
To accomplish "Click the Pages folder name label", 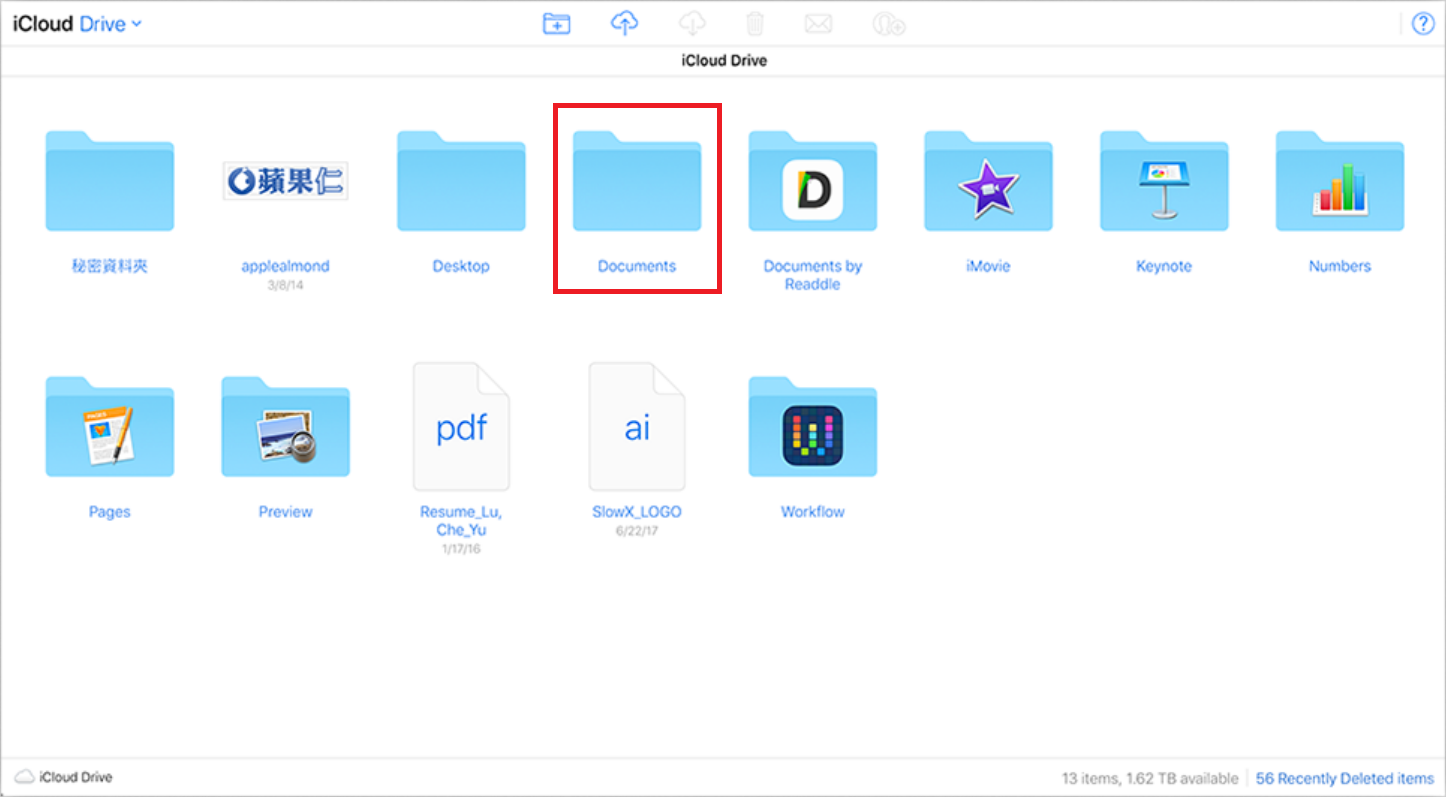I will (110, 512).
